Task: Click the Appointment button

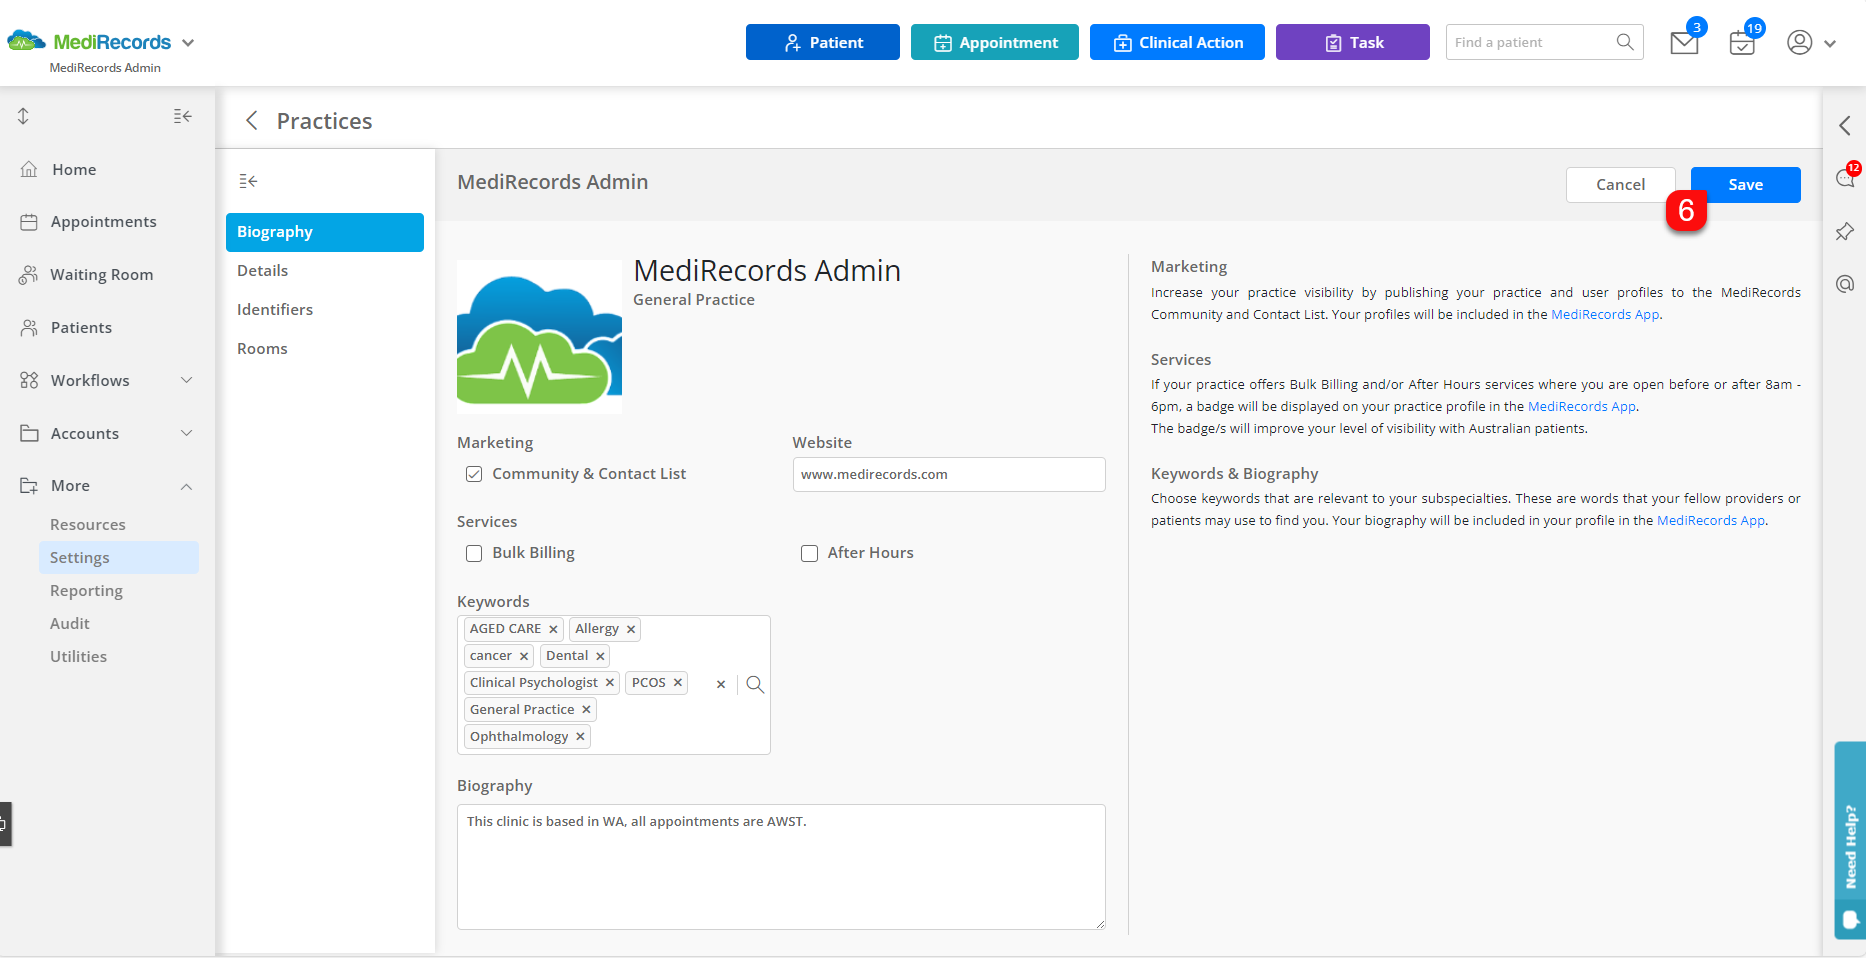Action: pos(995,42)
